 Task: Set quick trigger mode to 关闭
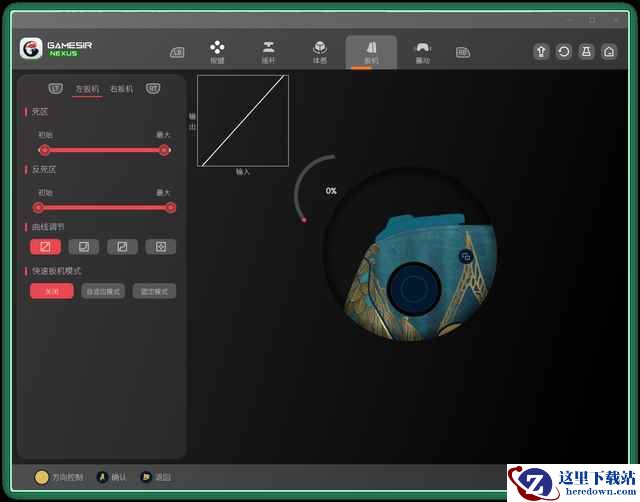click(51, 291)
